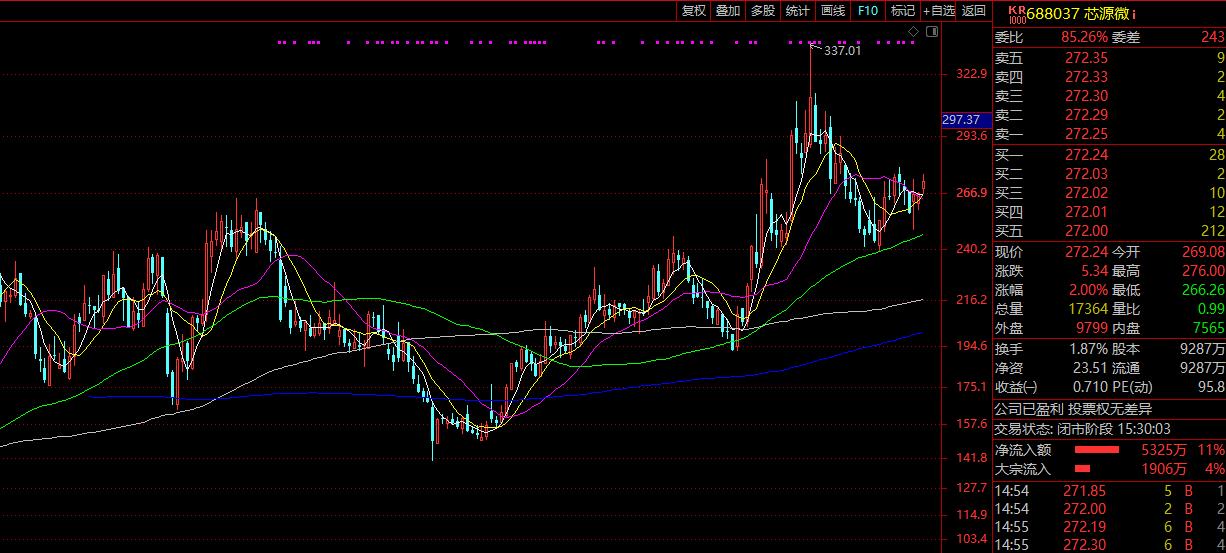Image resolution: width=1226 pixels, height=553 pixels.
Task: Click the 最低 value 266.26
Action: [1202, 290]
